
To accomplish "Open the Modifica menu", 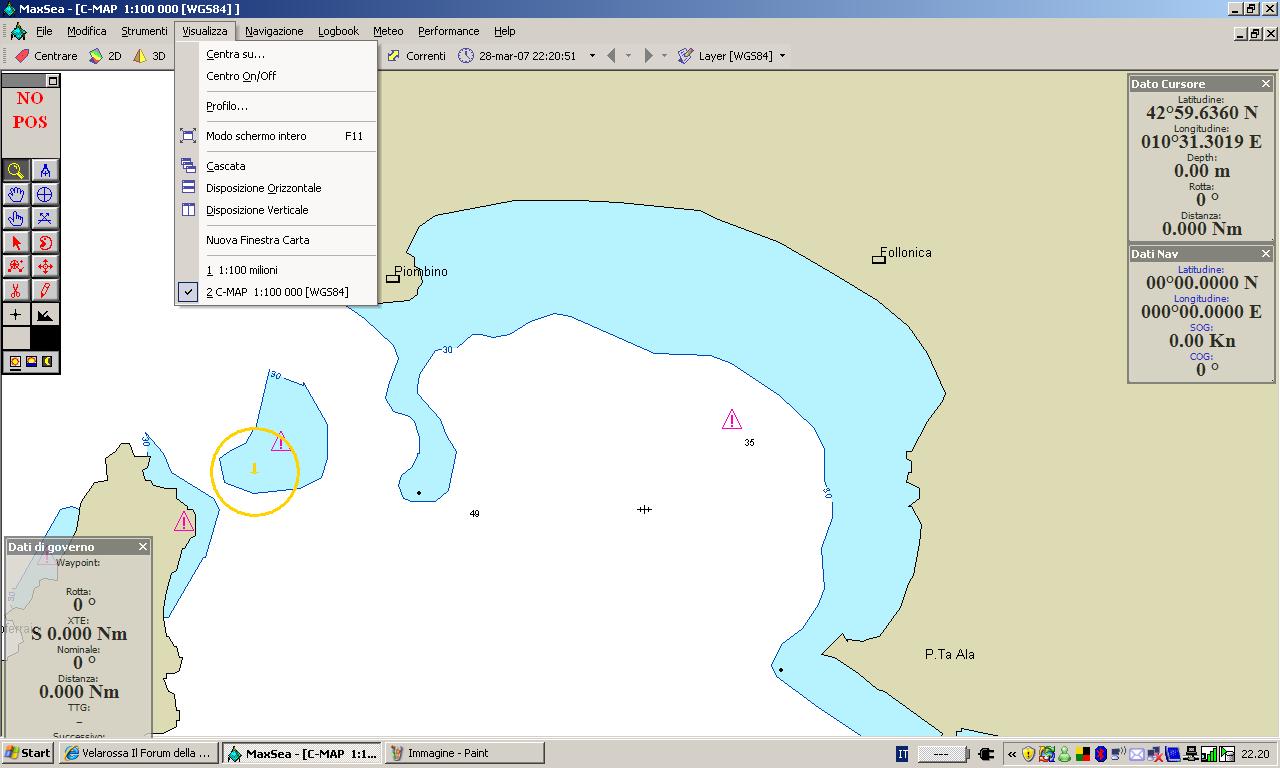I will click(87, 31).
